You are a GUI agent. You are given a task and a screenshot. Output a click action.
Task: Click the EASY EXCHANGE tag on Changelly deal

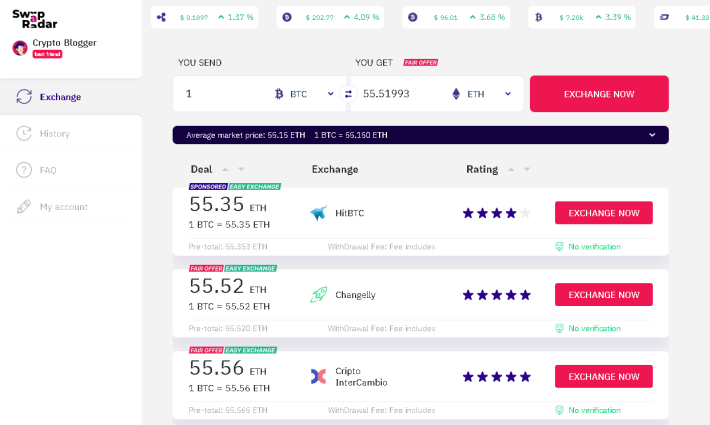tap(250, 268)
